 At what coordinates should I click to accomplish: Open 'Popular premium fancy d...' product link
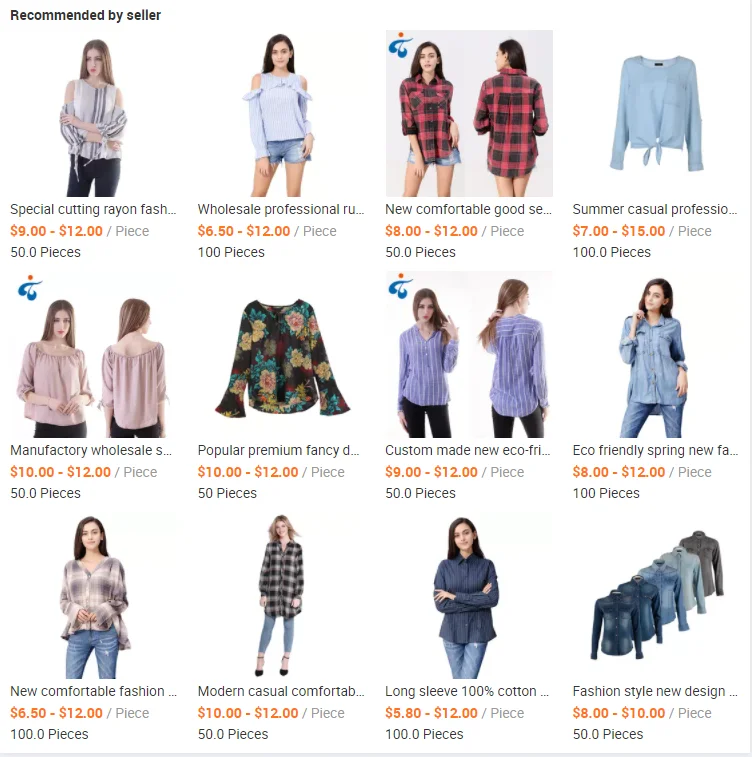(x=279, y=450)
